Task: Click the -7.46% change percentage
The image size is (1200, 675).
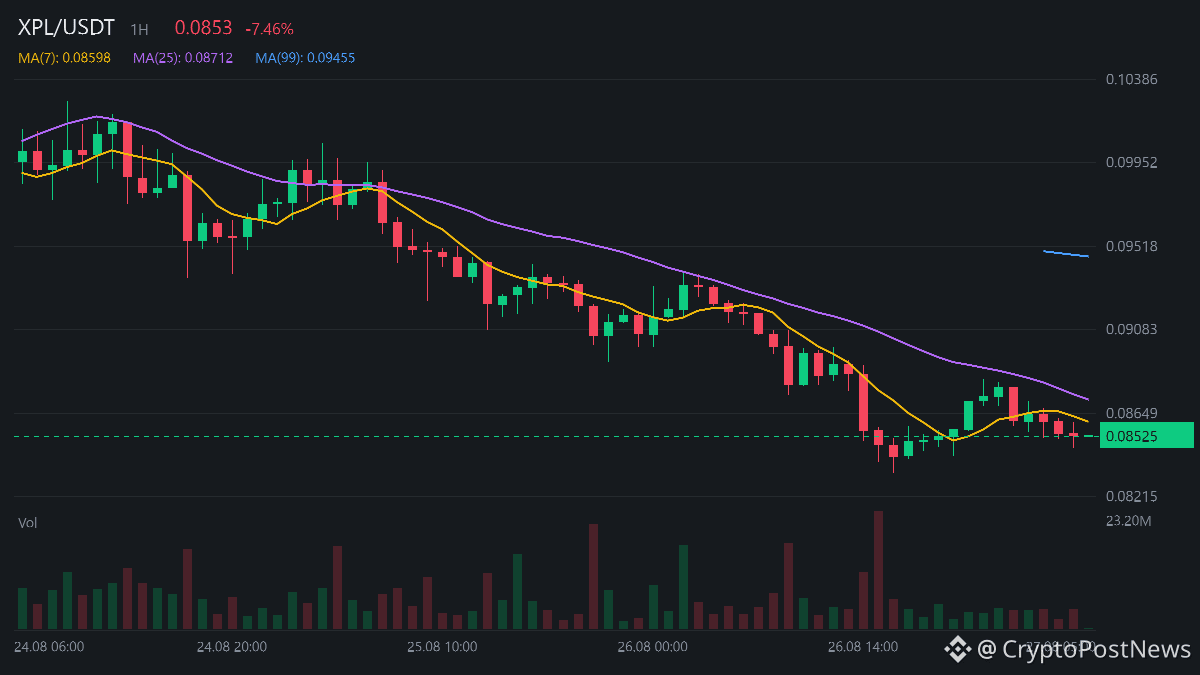Action: tap(269, 29)
